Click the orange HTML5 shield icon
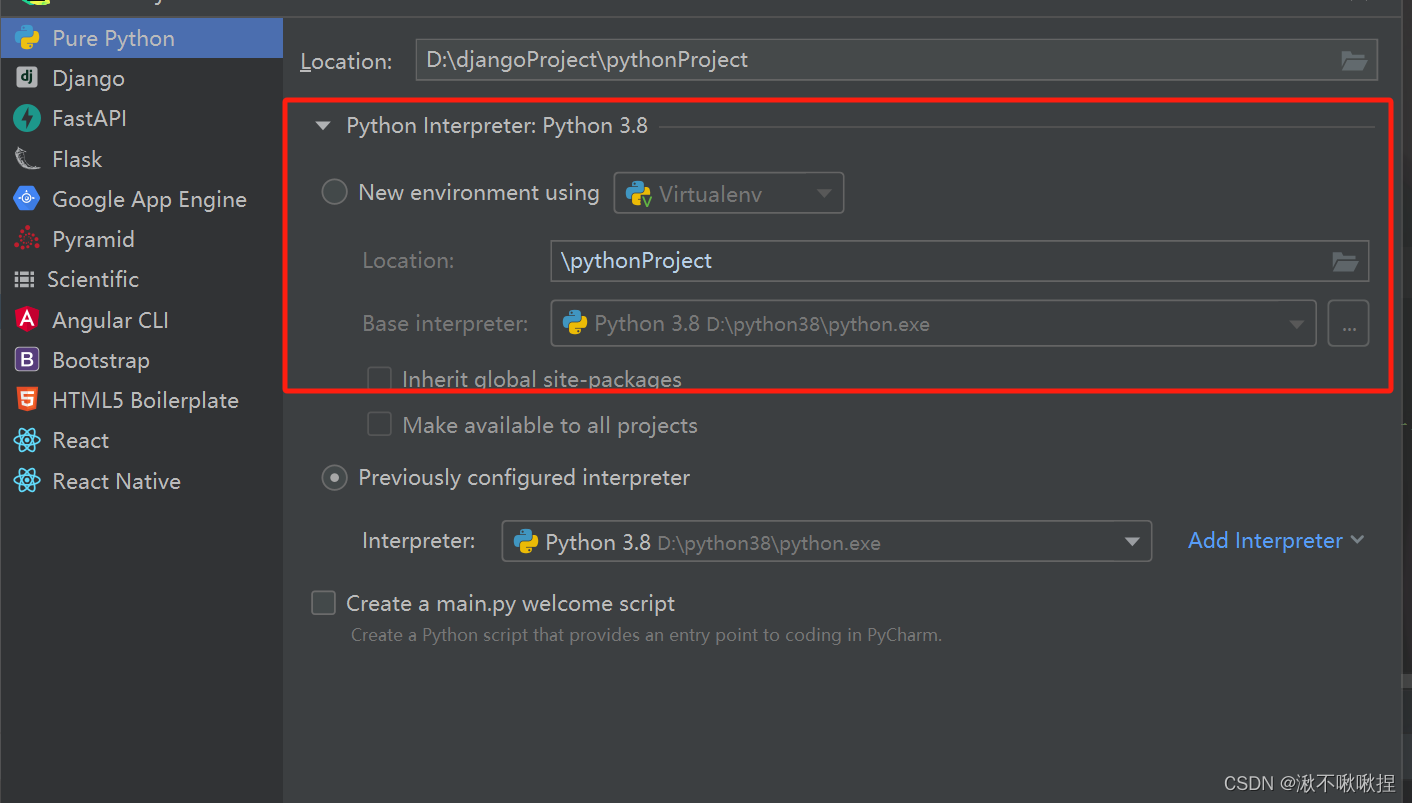This screenshot has height=803, width=1412. pos(27,400)
